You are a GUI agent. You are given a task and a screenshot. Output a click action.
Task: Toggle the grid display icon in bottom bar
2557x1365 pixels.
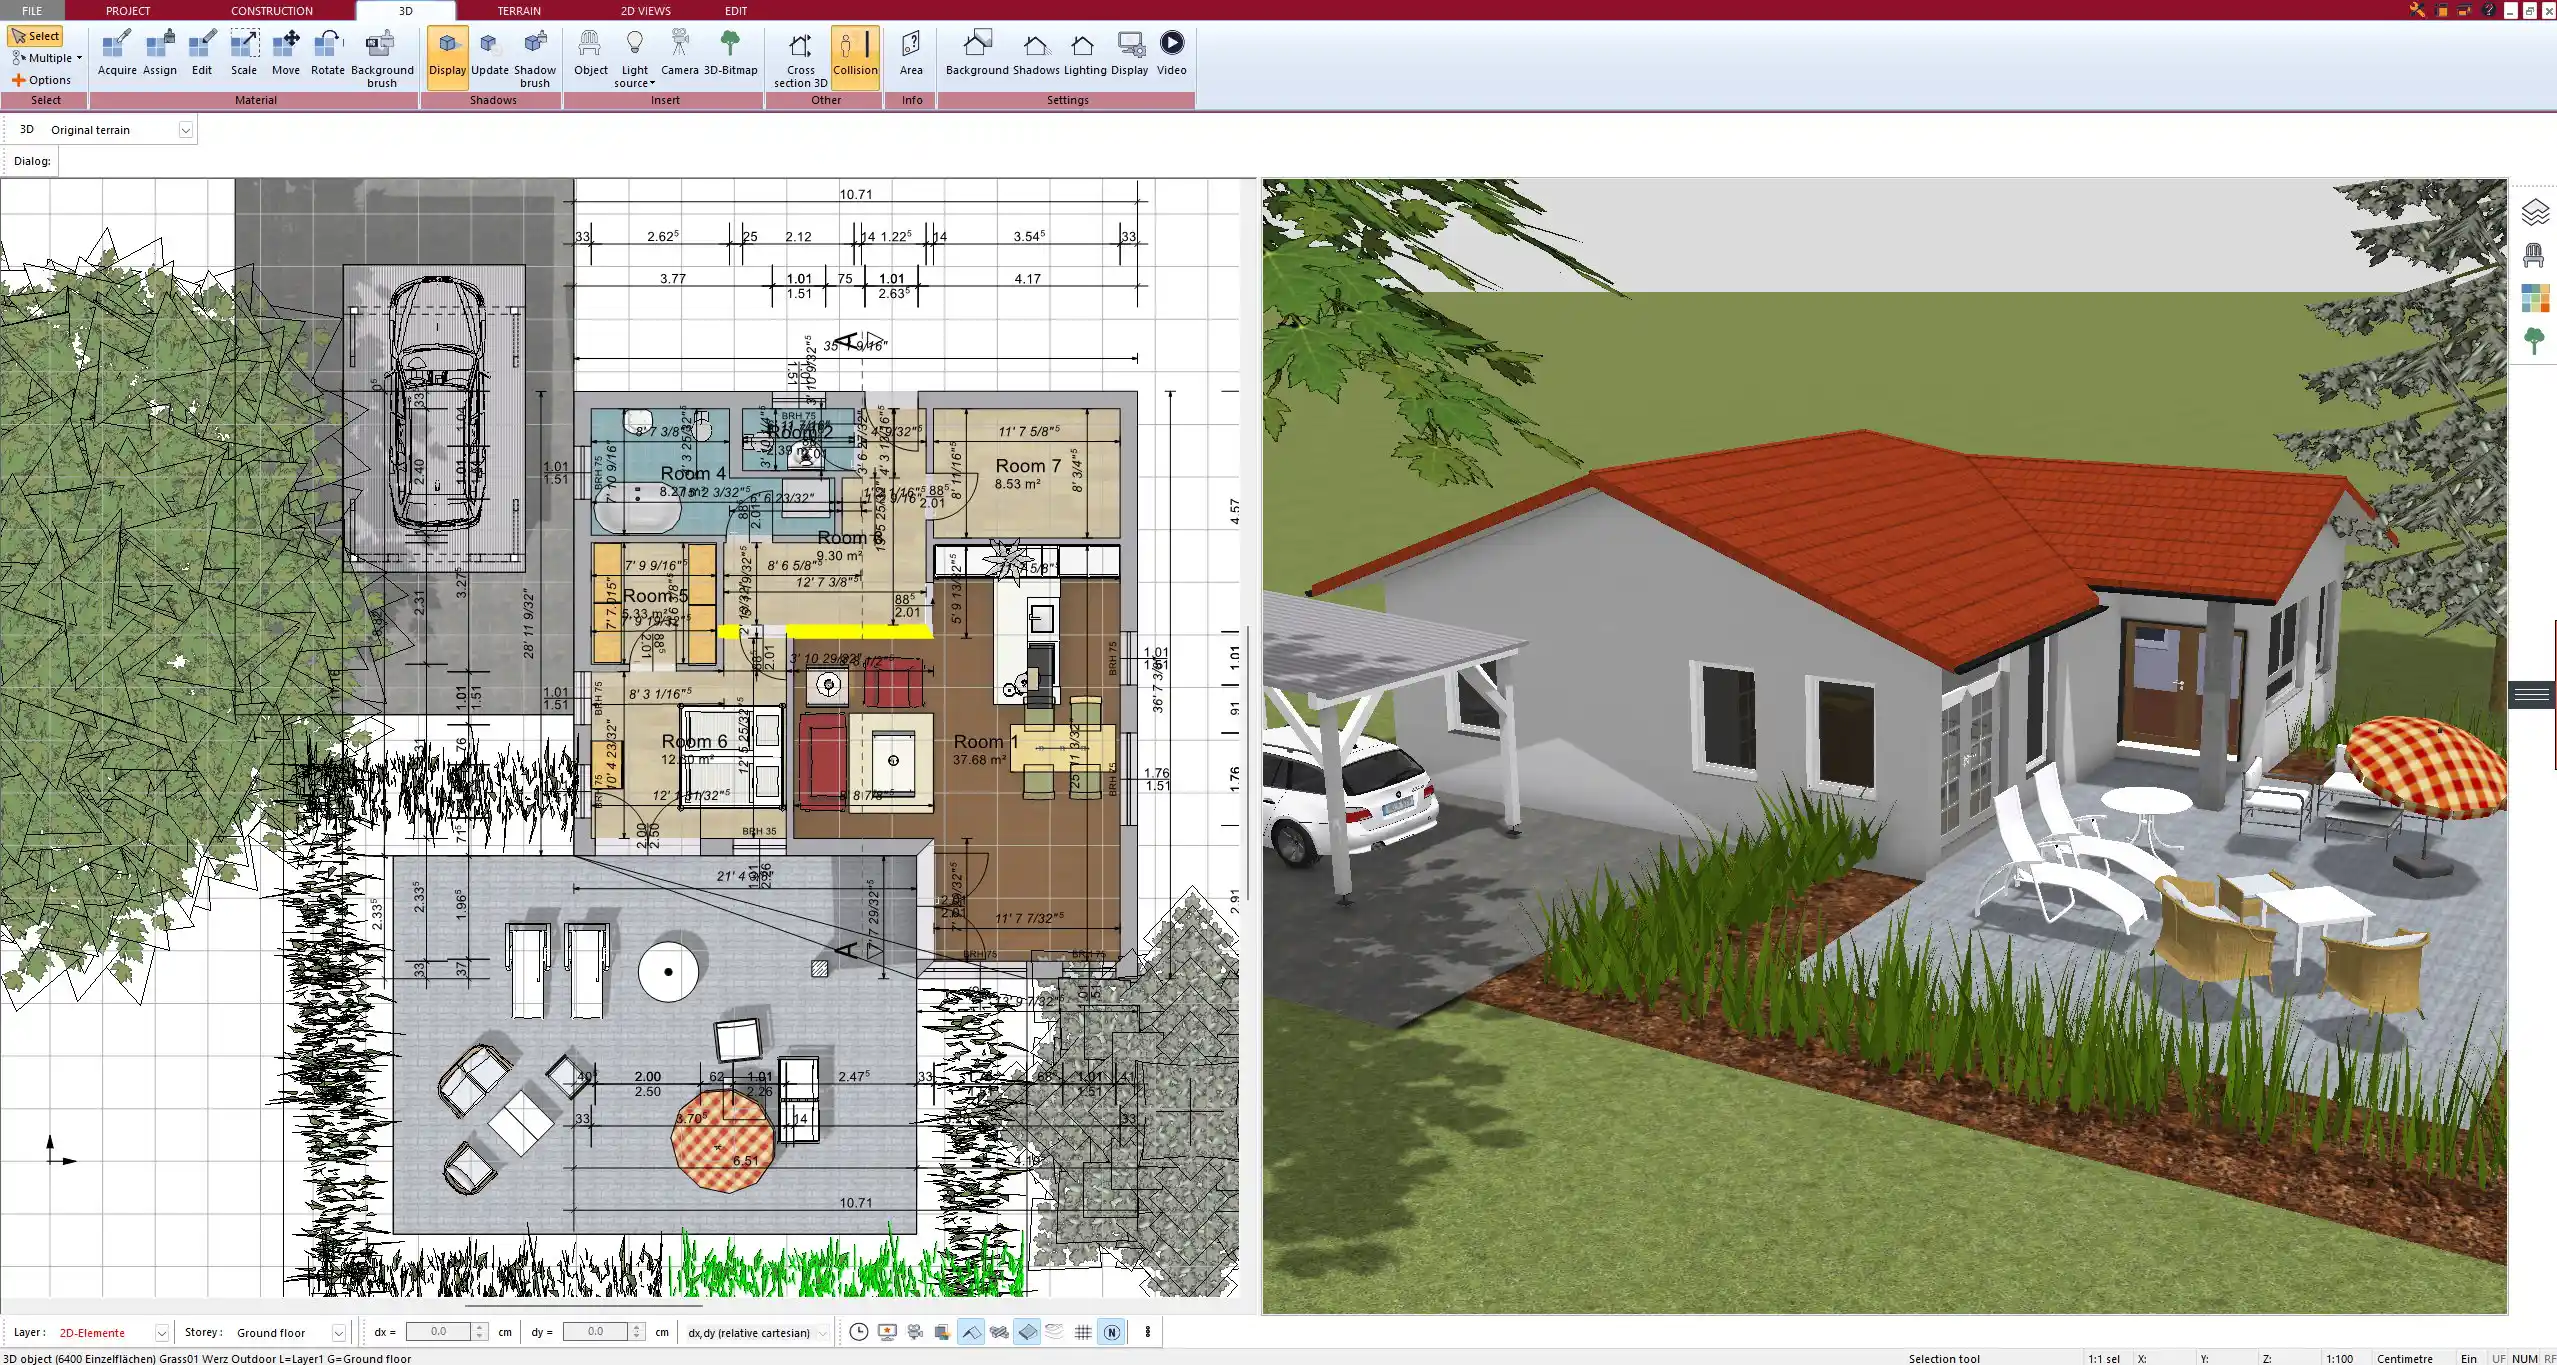(x=1083, y=1332)
